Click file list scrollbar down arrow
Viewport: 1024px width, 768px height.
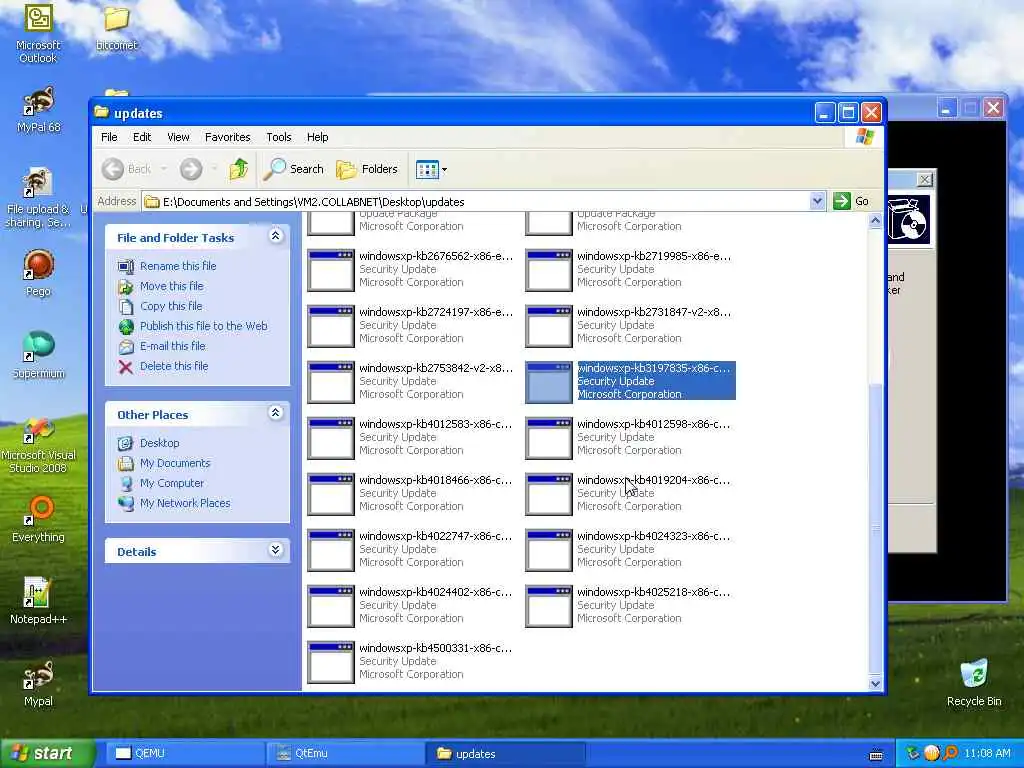tap(875, 684)
